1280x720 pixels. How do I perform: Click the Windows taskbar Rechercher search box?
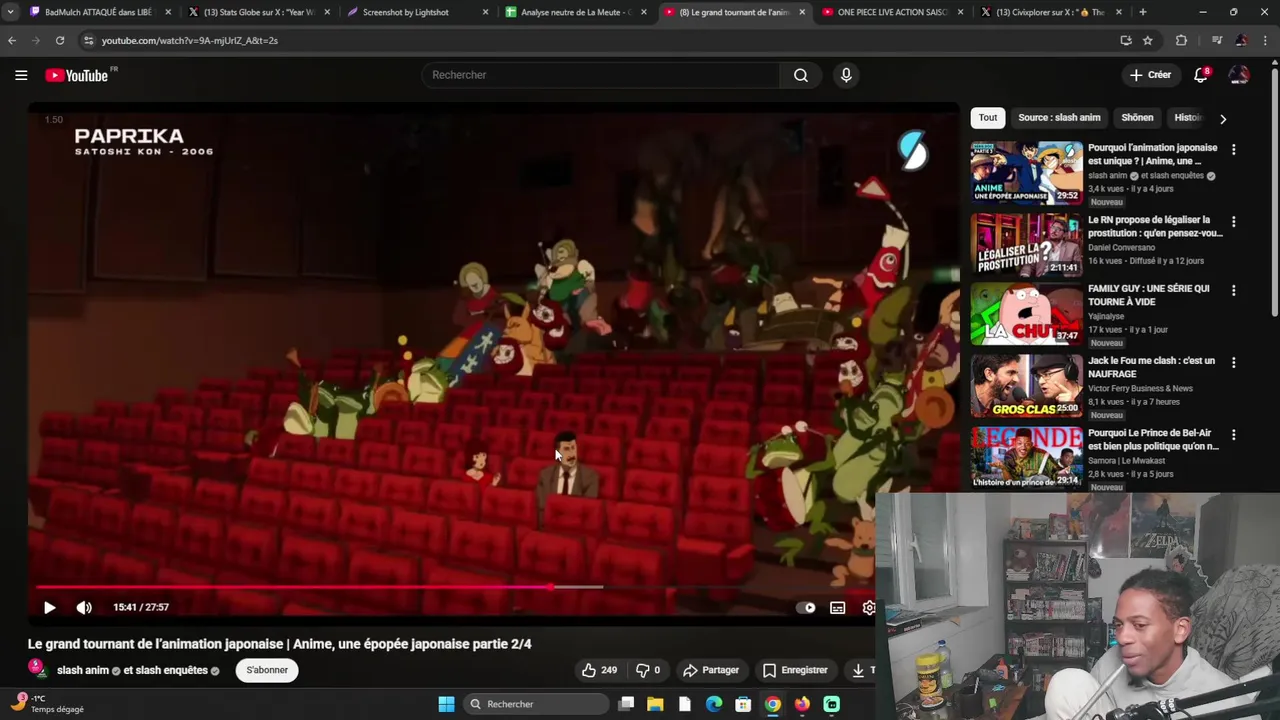(537, 704)
